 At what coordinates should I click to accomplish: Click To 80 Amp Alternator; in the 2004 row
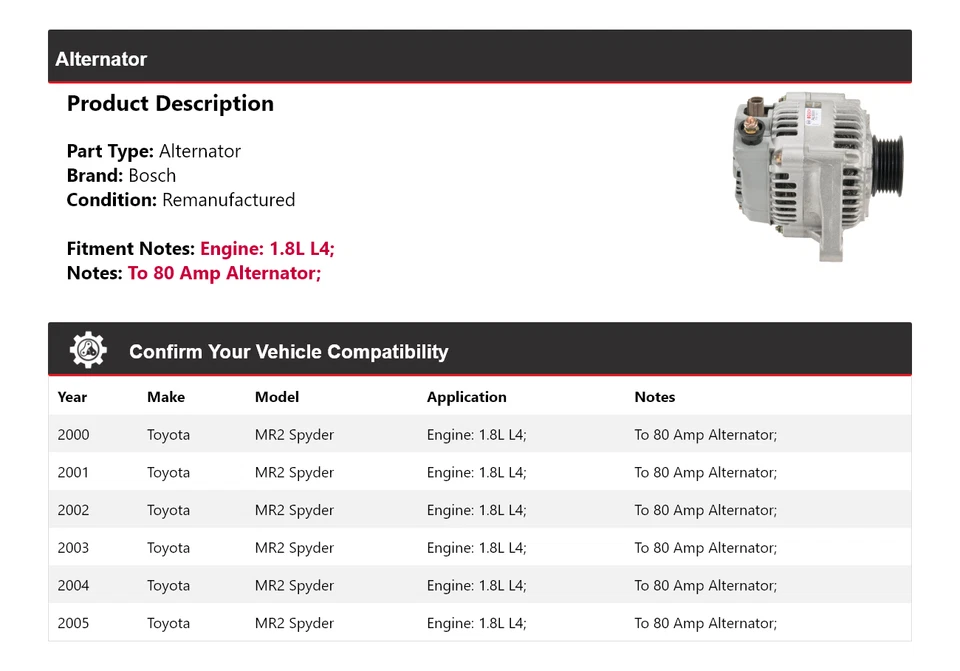[705, 587]
